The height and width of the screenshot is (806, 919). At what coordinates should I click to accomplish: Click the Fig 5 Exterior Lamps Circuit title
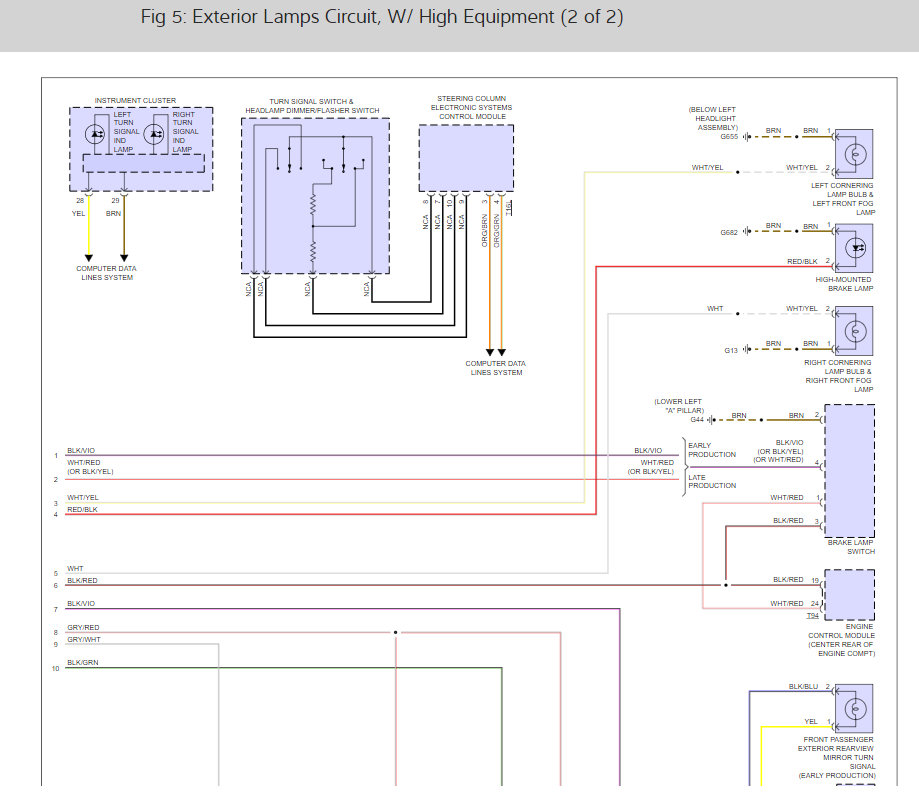click(382, 17)
